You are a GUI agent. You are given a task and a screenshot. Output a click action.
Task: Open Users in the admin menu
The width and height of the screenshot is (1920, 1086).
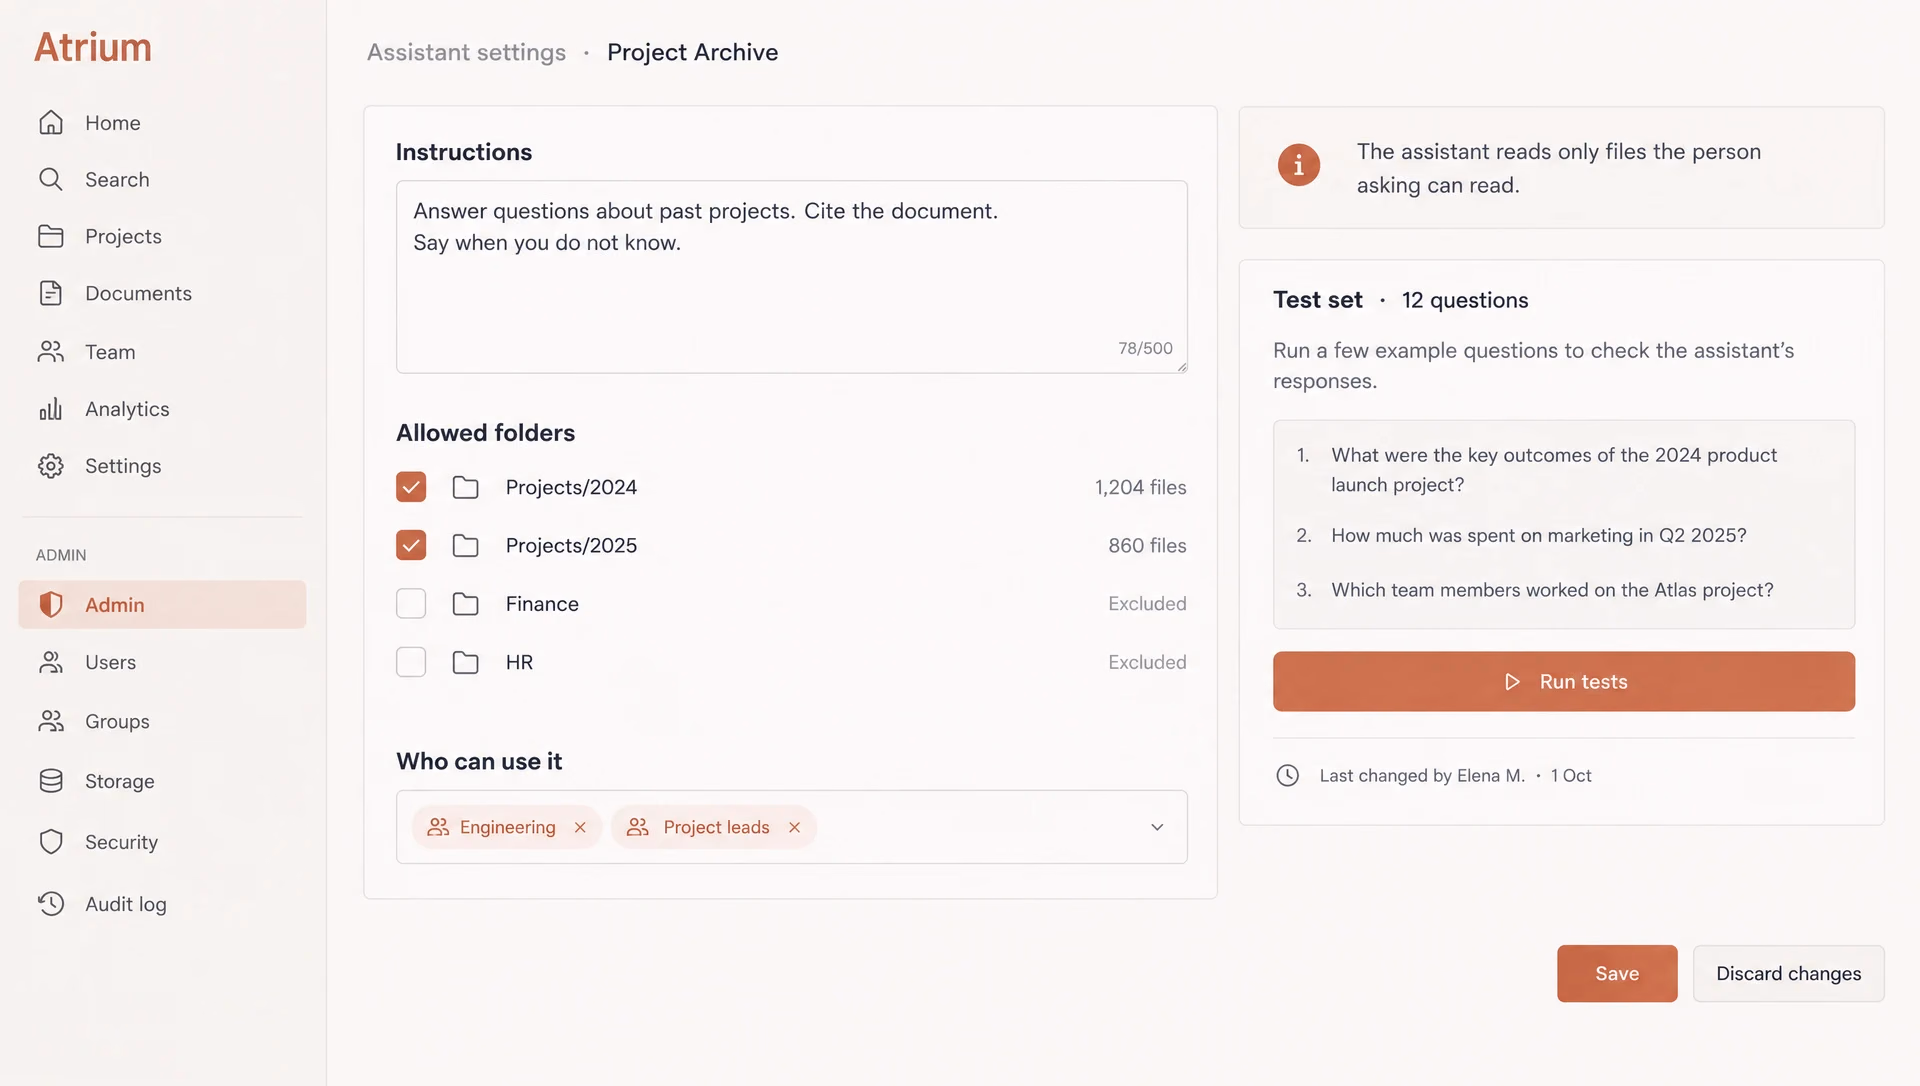162,662
